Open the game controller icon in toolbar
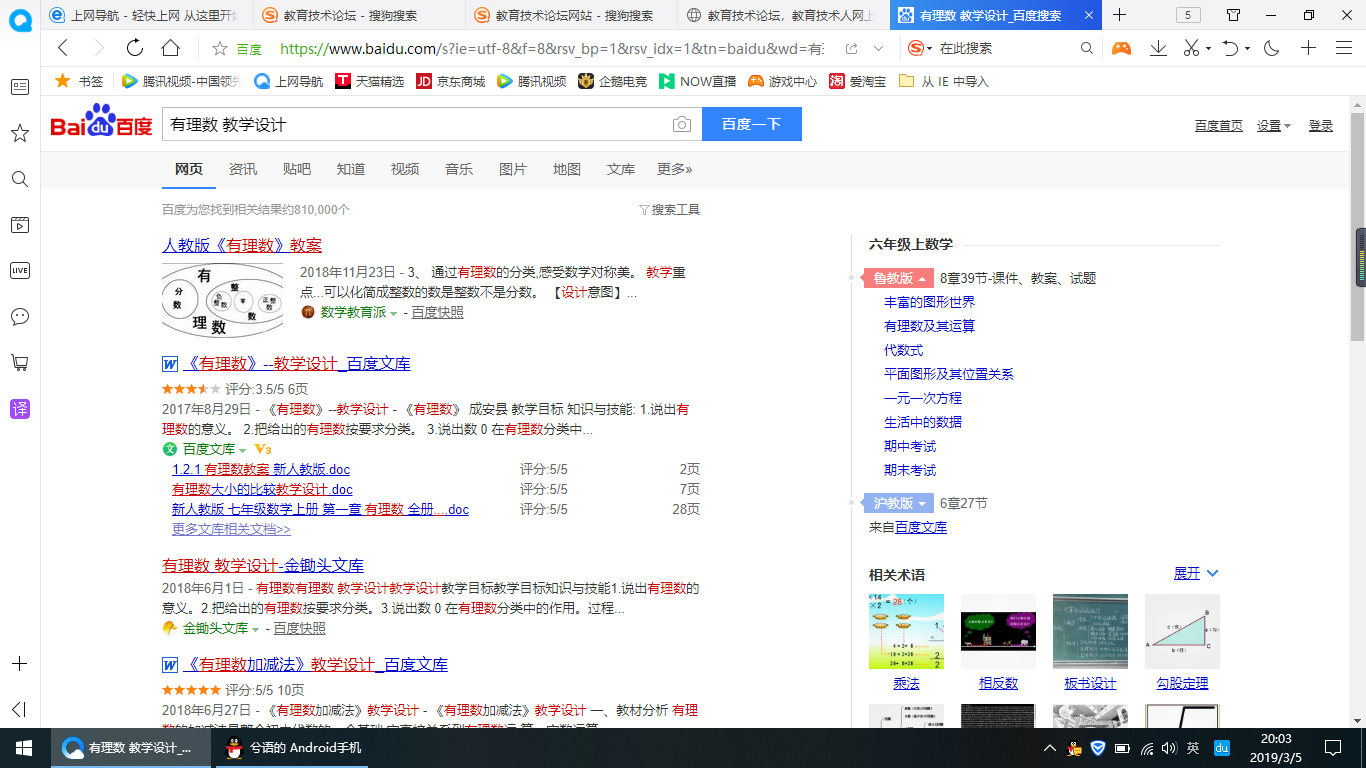 click(x=1122, y=48)
